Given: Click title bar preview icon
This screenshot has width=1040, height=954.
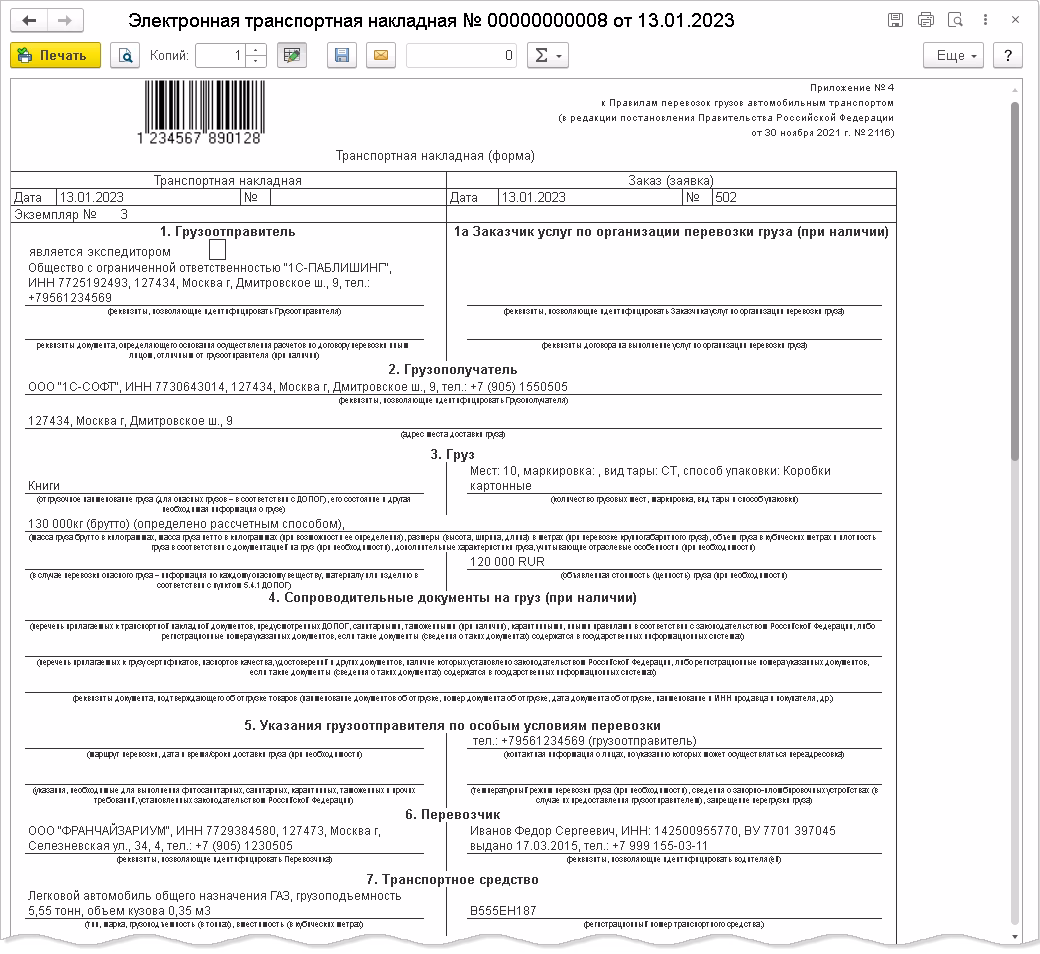Looking at the screenshot, I should point(956,20).
